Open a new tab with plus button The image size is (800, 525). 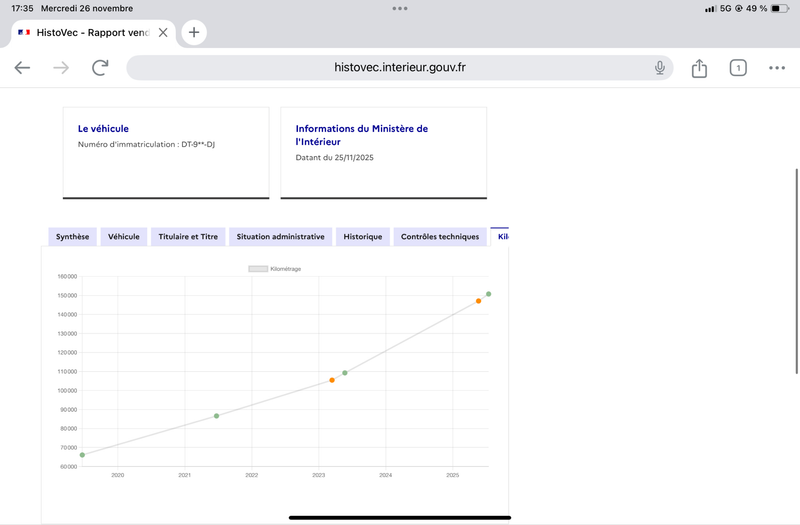click(194, 32)
